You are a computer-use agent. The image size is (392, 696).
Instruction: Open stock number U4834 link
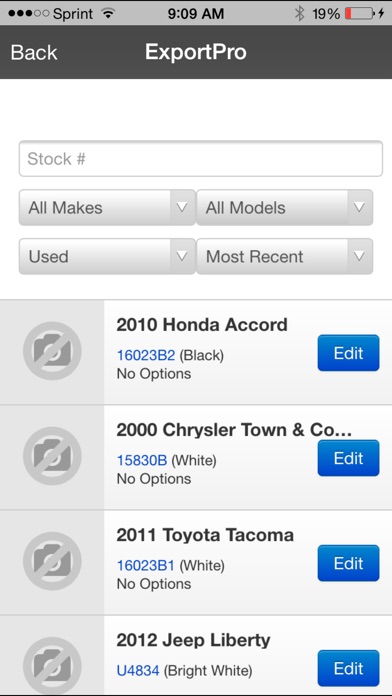pos(138,670)
